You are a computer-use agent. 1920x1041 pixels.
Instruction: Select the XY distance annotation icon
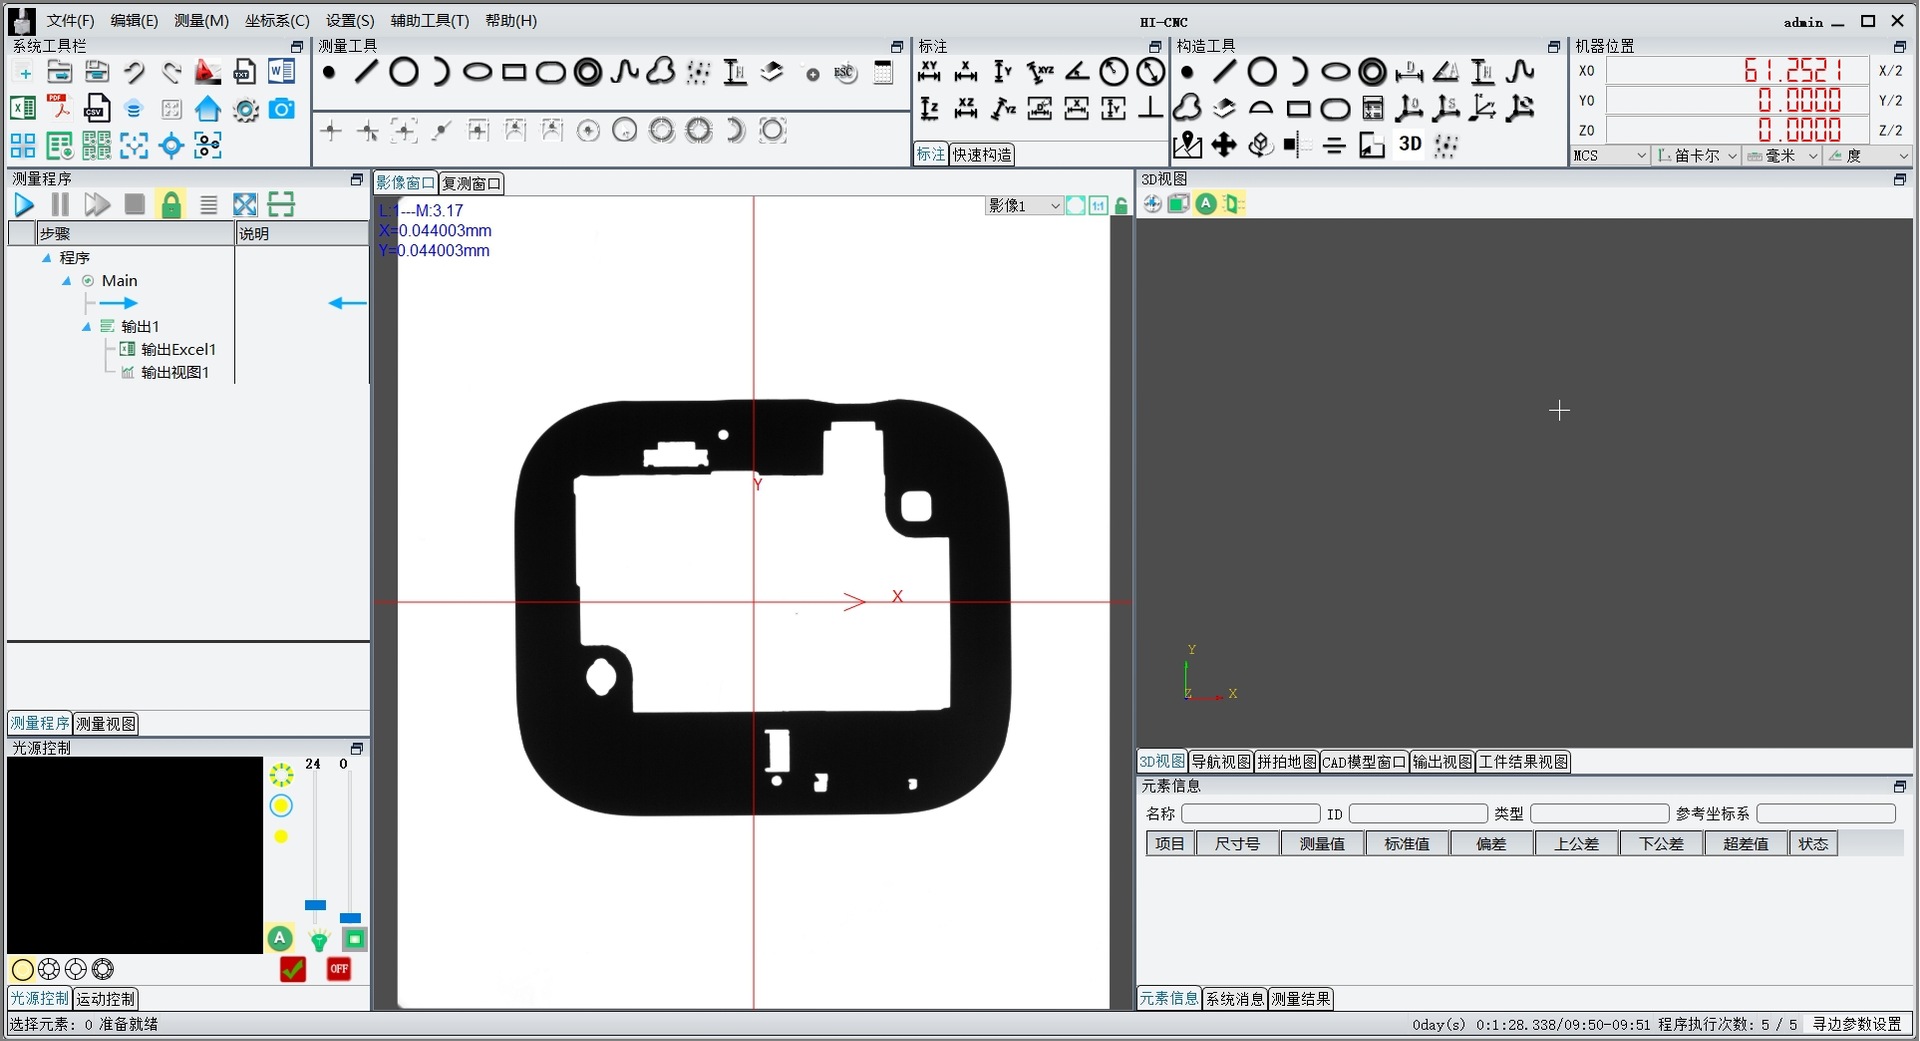pos(929,72)
